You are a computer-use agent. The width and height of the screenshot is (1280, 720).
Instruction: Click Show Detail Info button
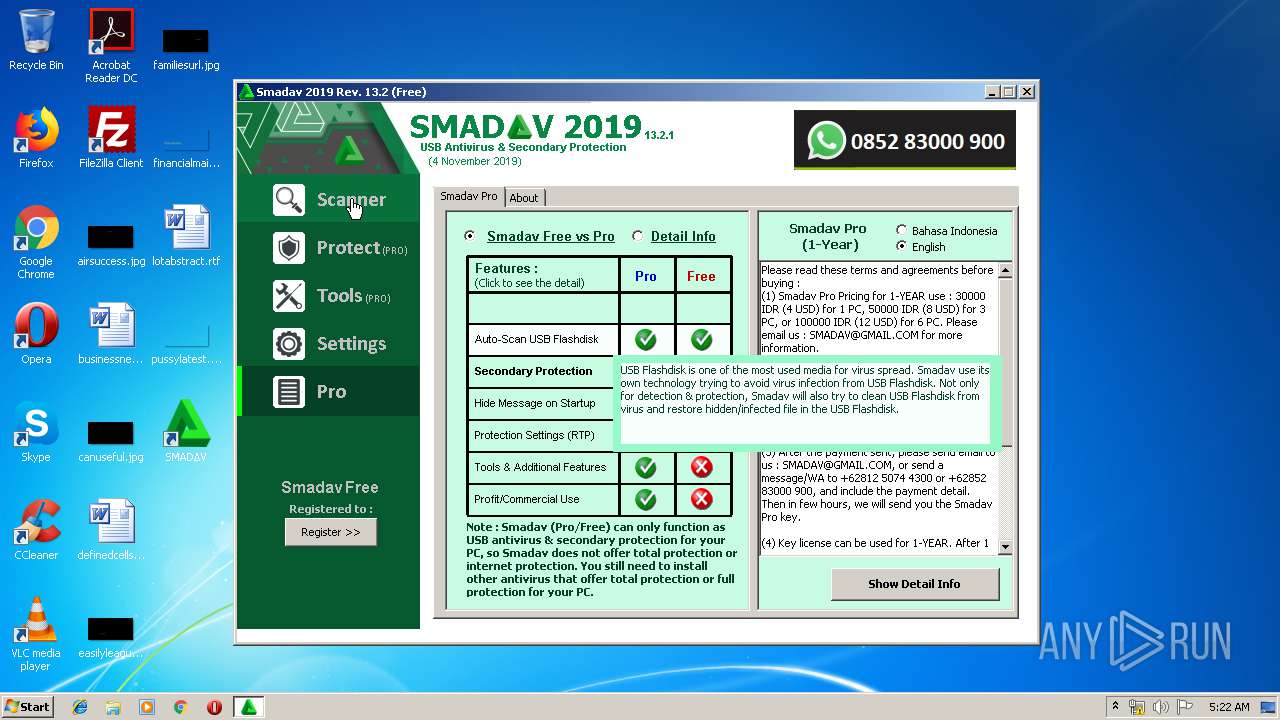coord(914,584)
